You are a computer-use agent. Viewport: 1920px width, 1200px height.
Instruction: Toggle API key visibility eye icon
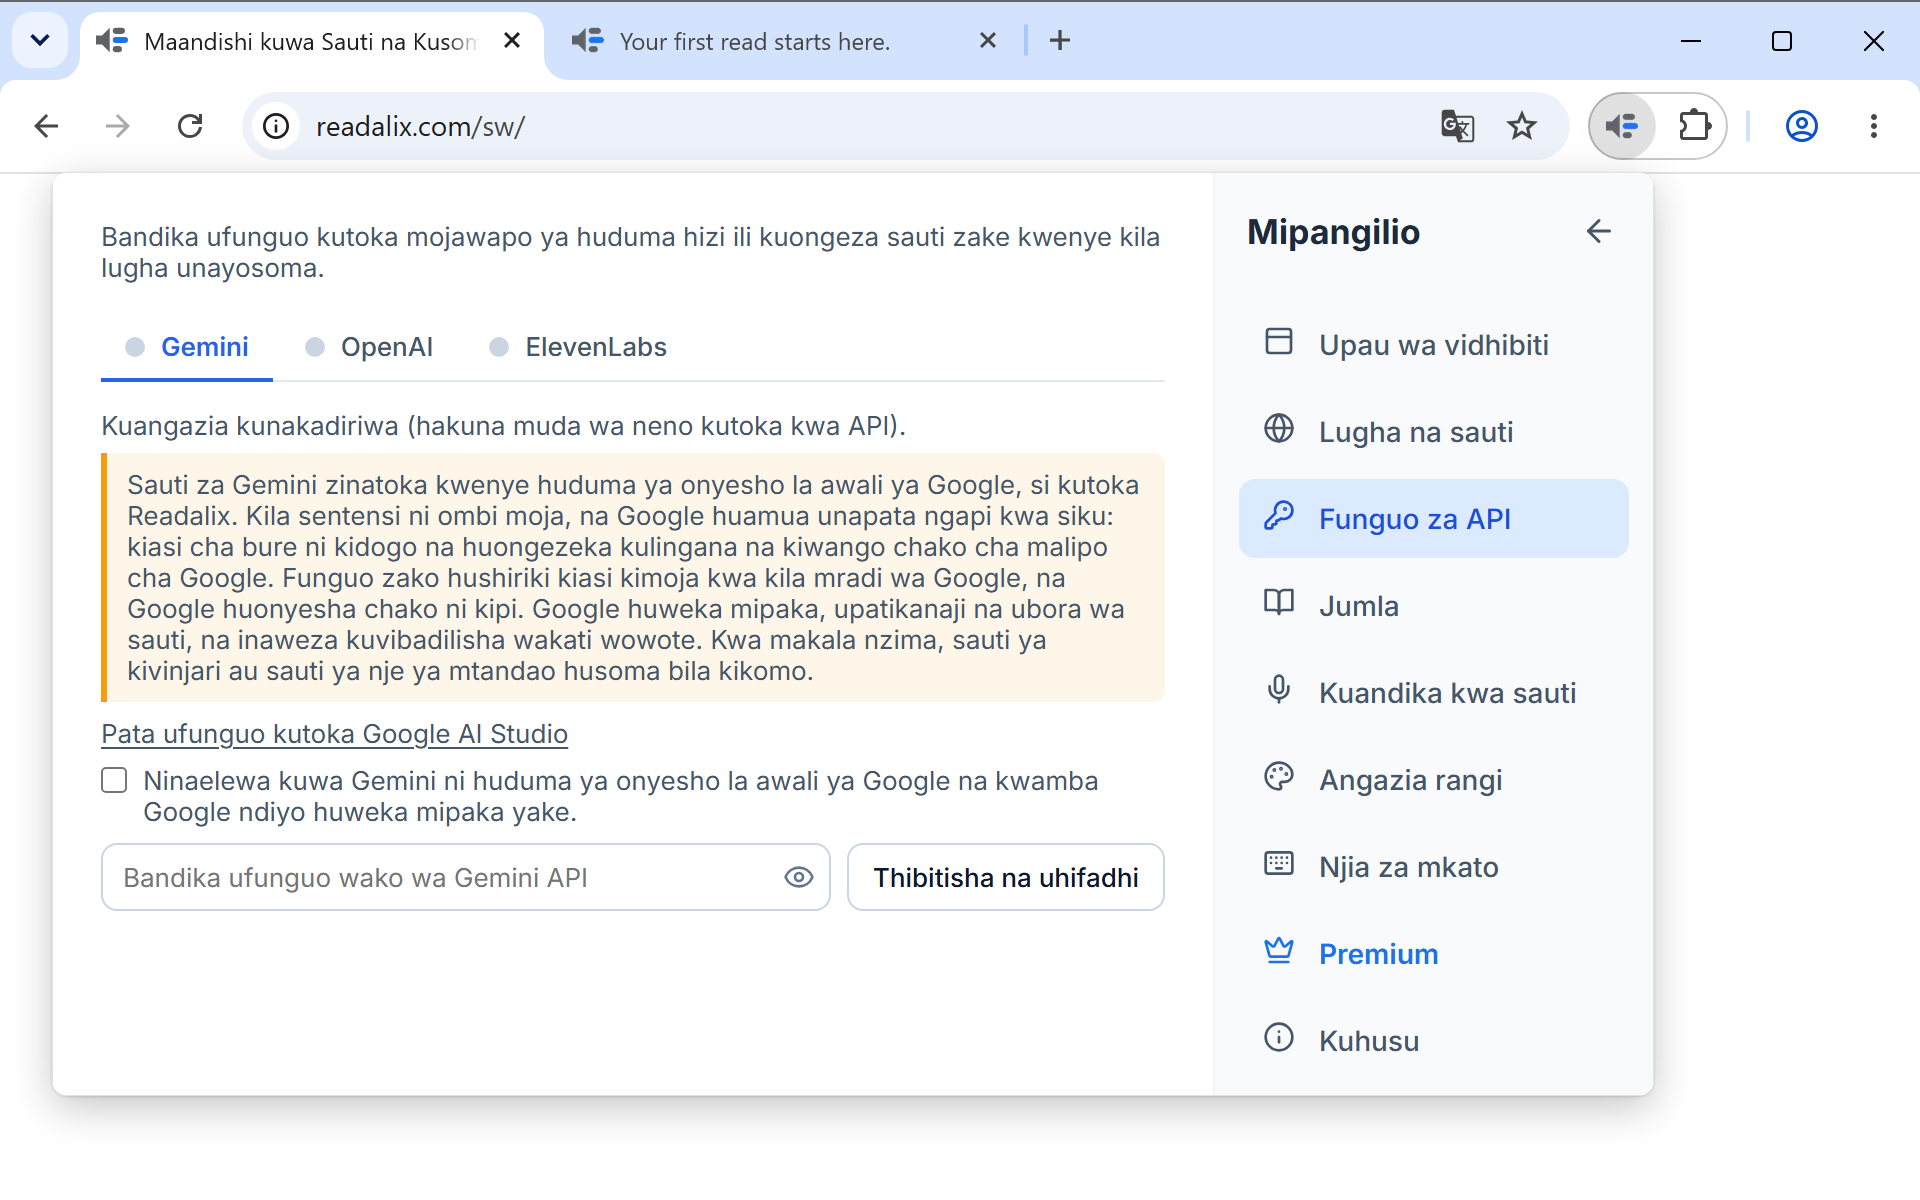(x=799, y=878)
